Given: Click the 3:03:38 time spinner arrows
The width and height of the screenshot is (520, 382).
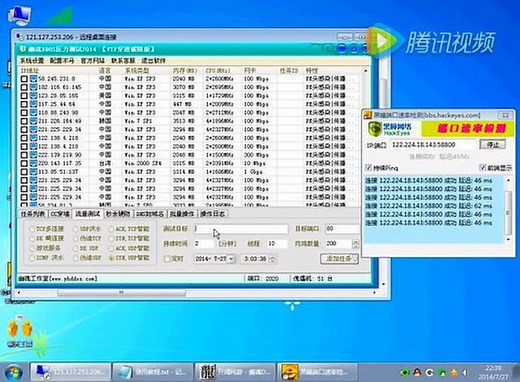Looking at the screenshot, I should click(x=272, y=259).
